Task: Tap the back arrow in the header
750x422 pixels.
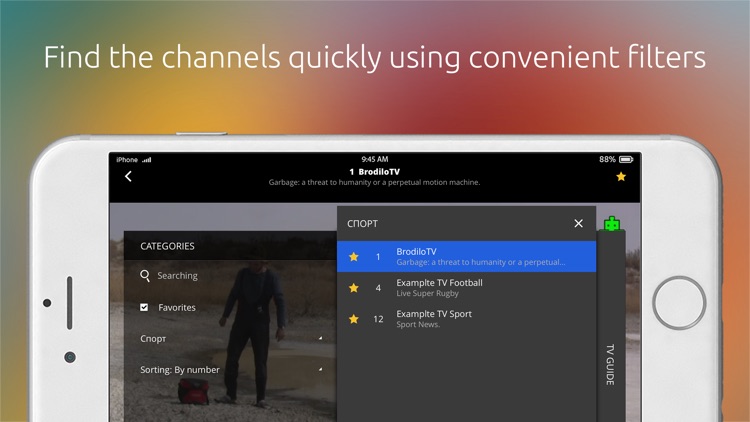Action: click(x=128, y=177)
